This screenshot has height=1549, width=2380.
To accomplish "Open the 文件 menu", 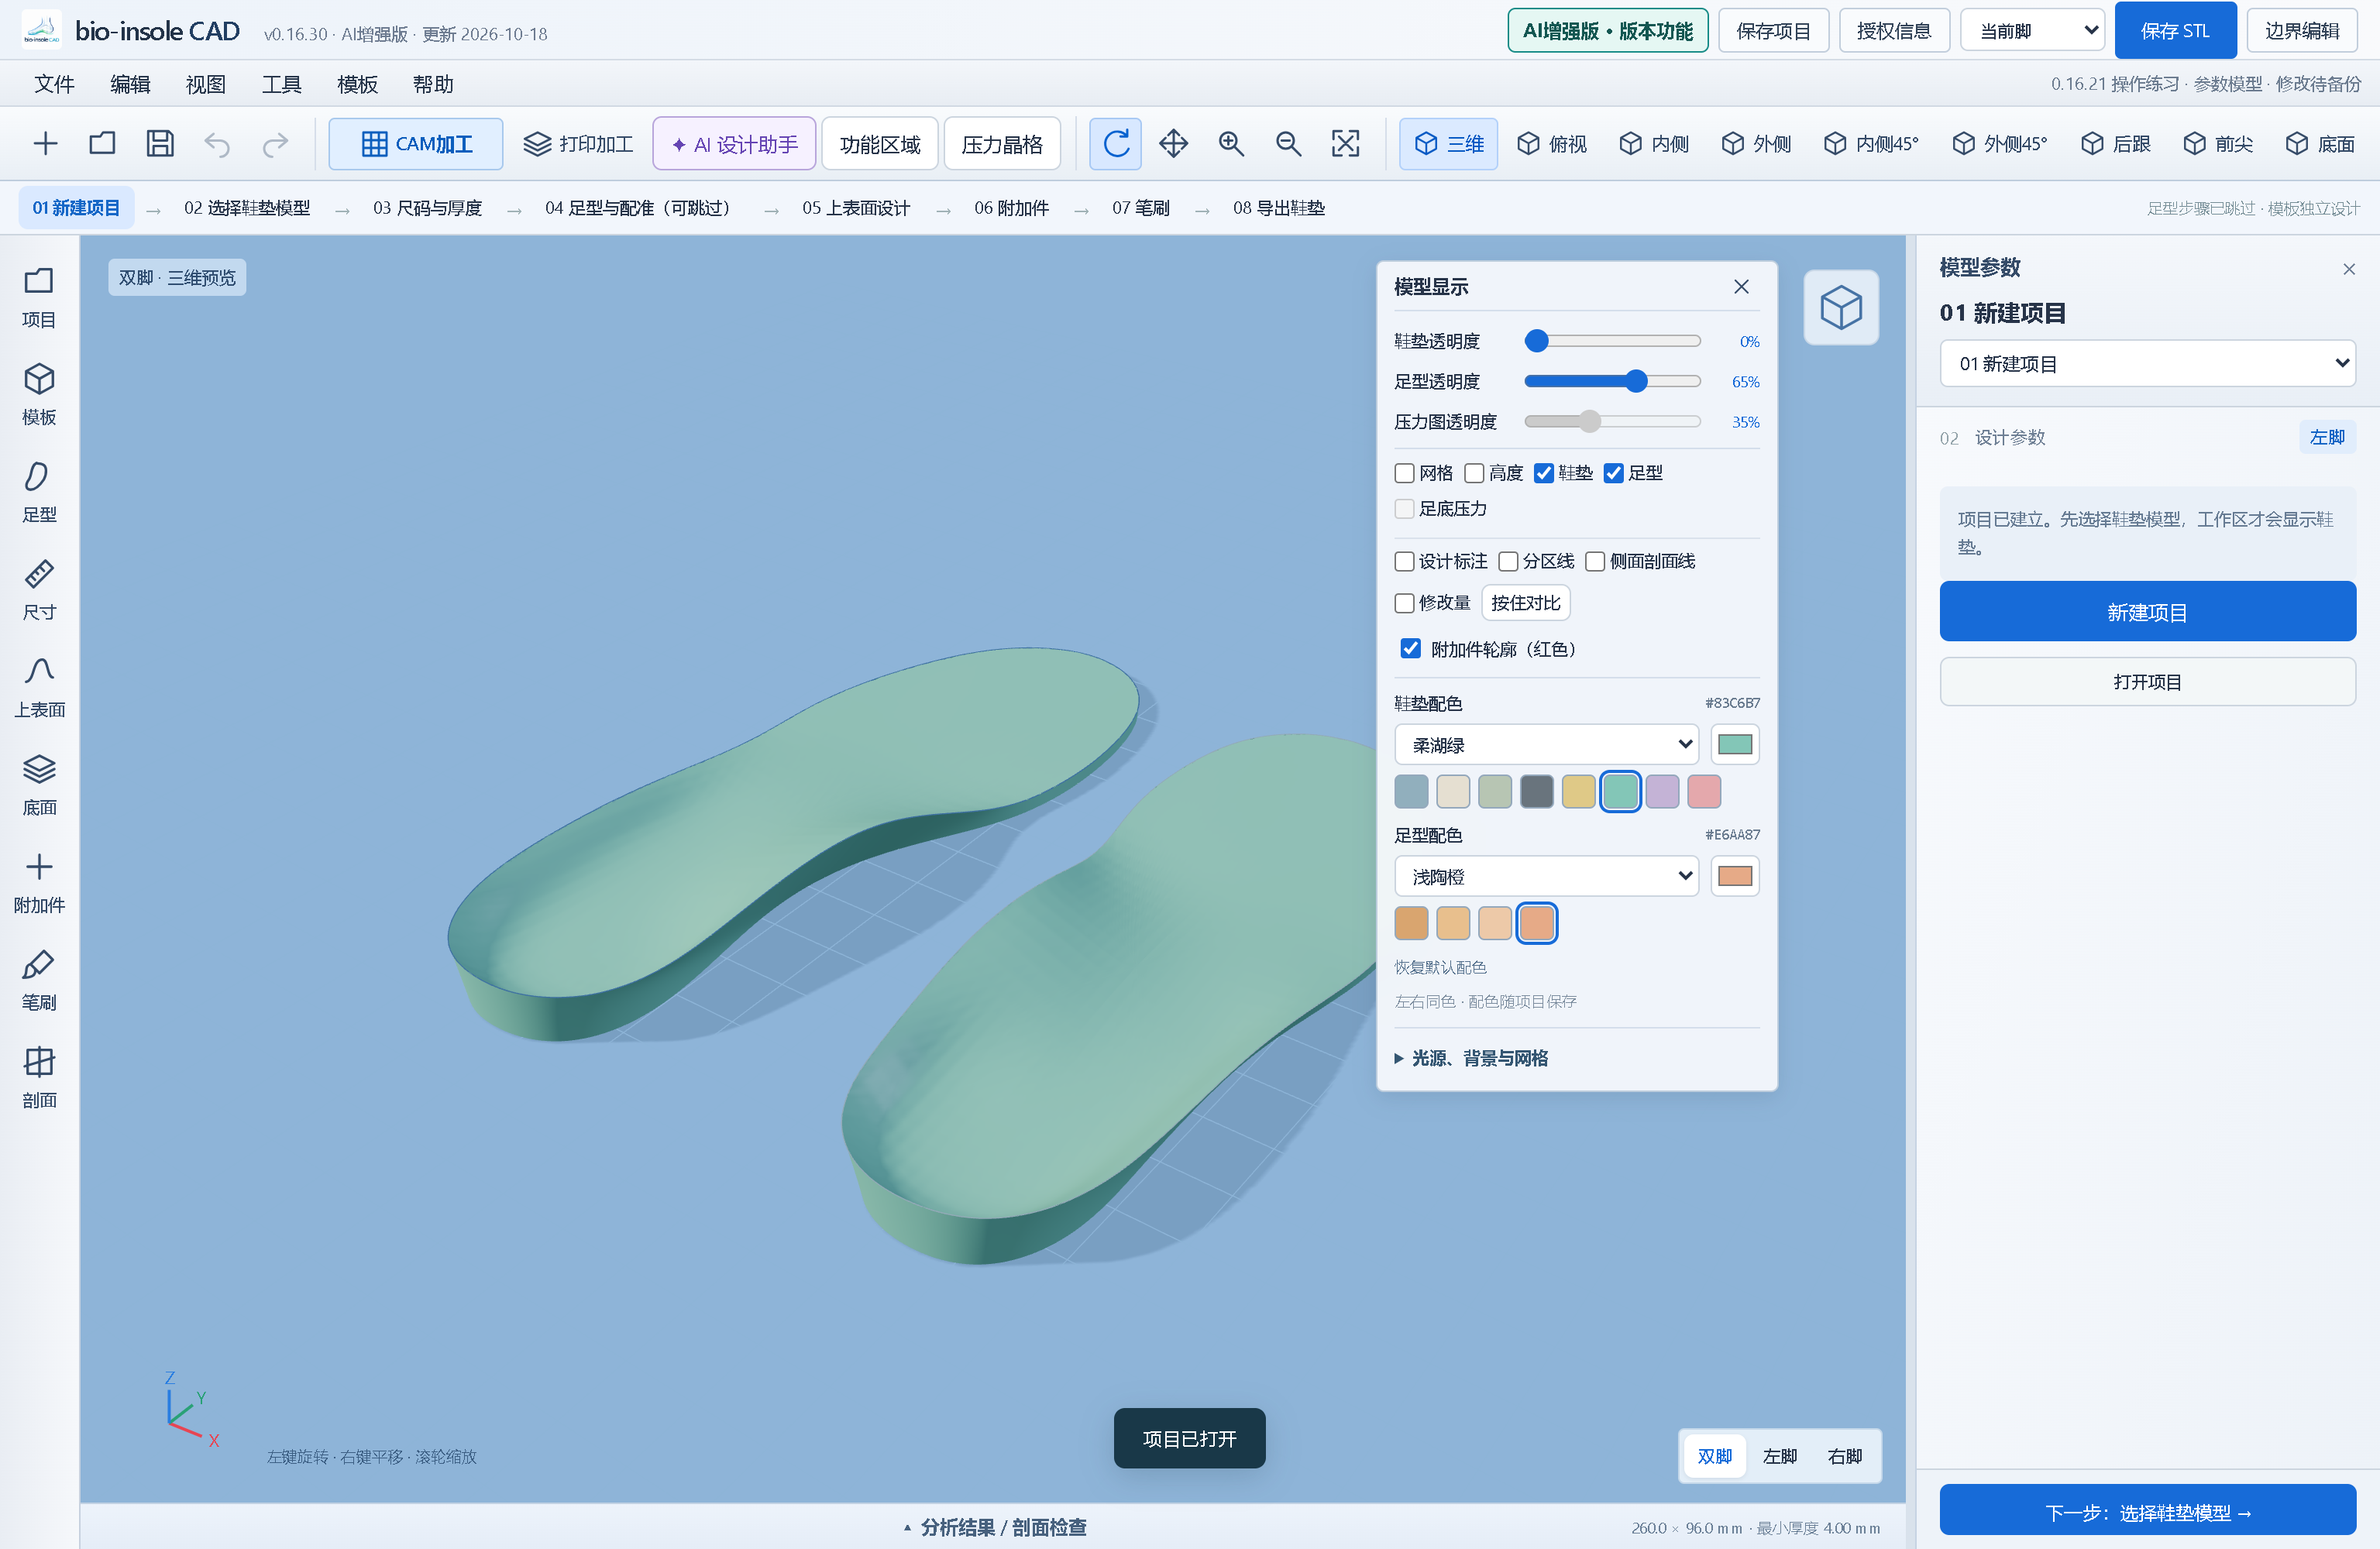I will tap(54, 84).
